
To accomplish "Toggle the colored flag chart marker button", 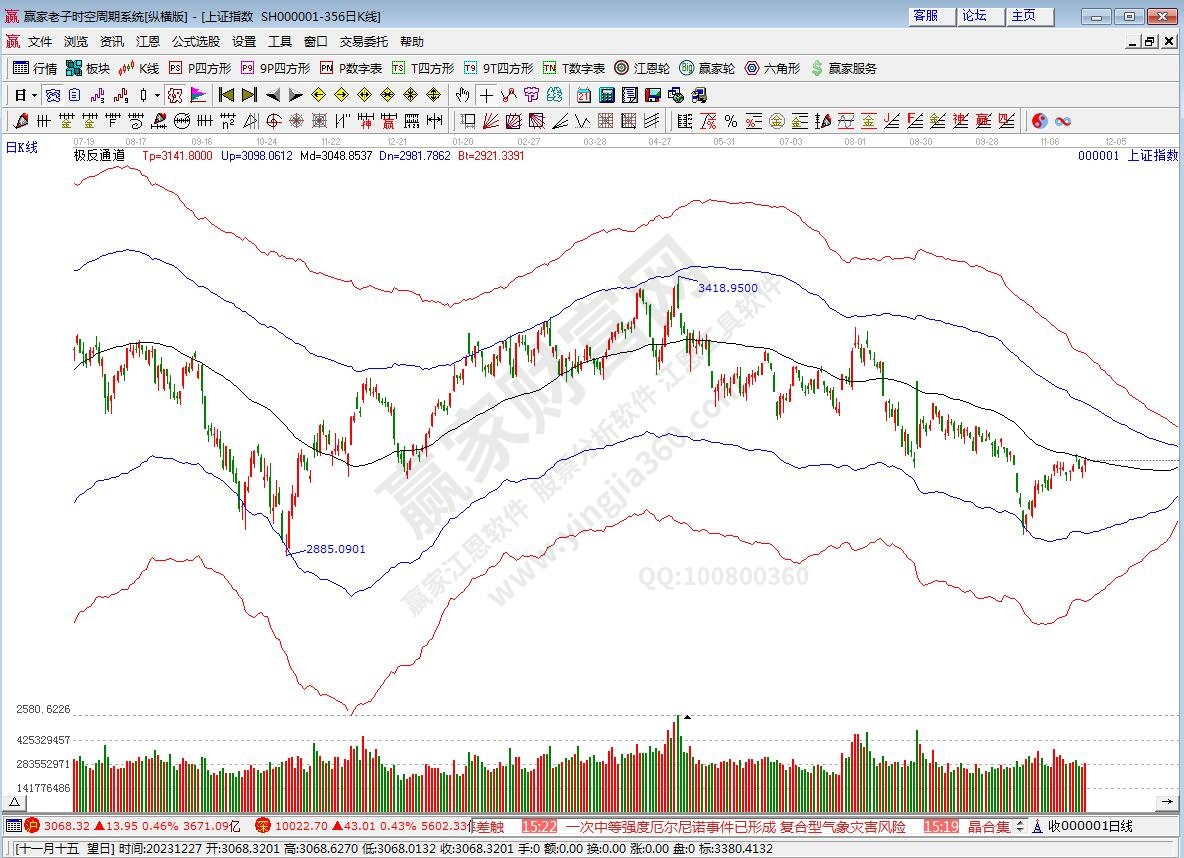I will 198,95.
